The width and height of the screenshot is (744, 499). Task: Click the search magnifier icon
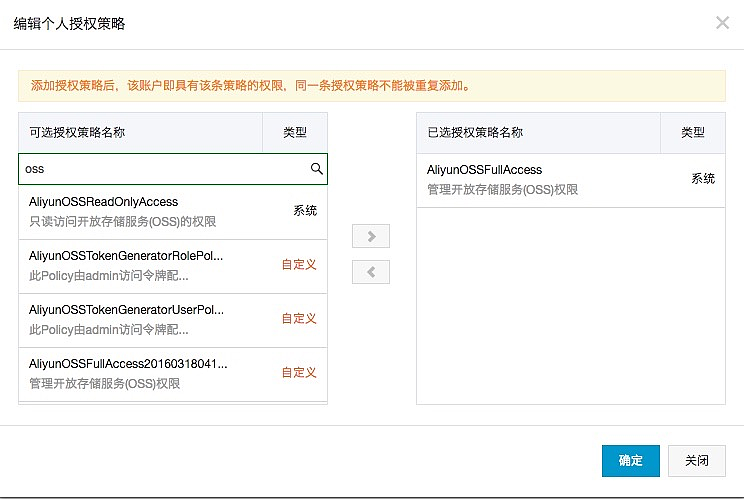click(x=317, y=169)
